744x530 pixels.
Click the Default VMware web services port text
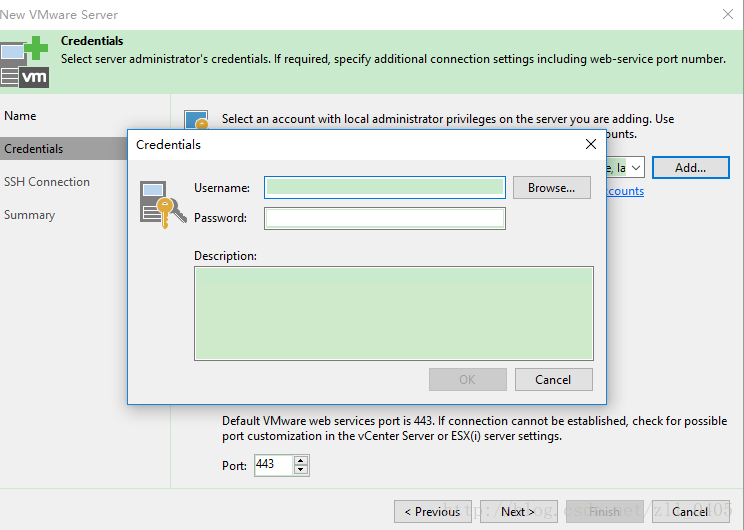point(474,428)
